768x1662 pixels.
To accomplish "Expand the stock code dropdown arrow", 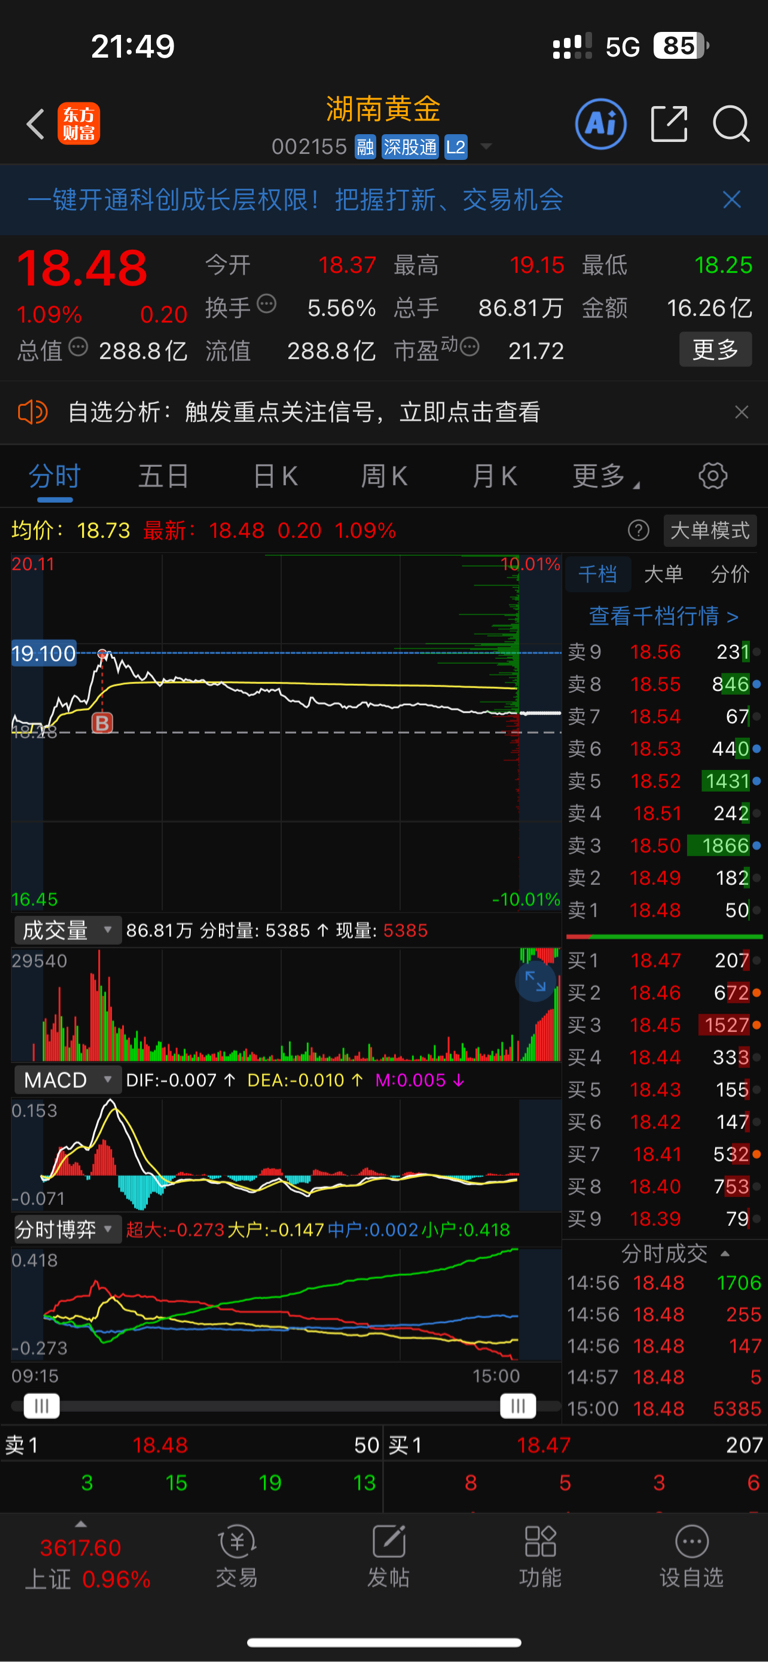I will (x=486, y=147).
